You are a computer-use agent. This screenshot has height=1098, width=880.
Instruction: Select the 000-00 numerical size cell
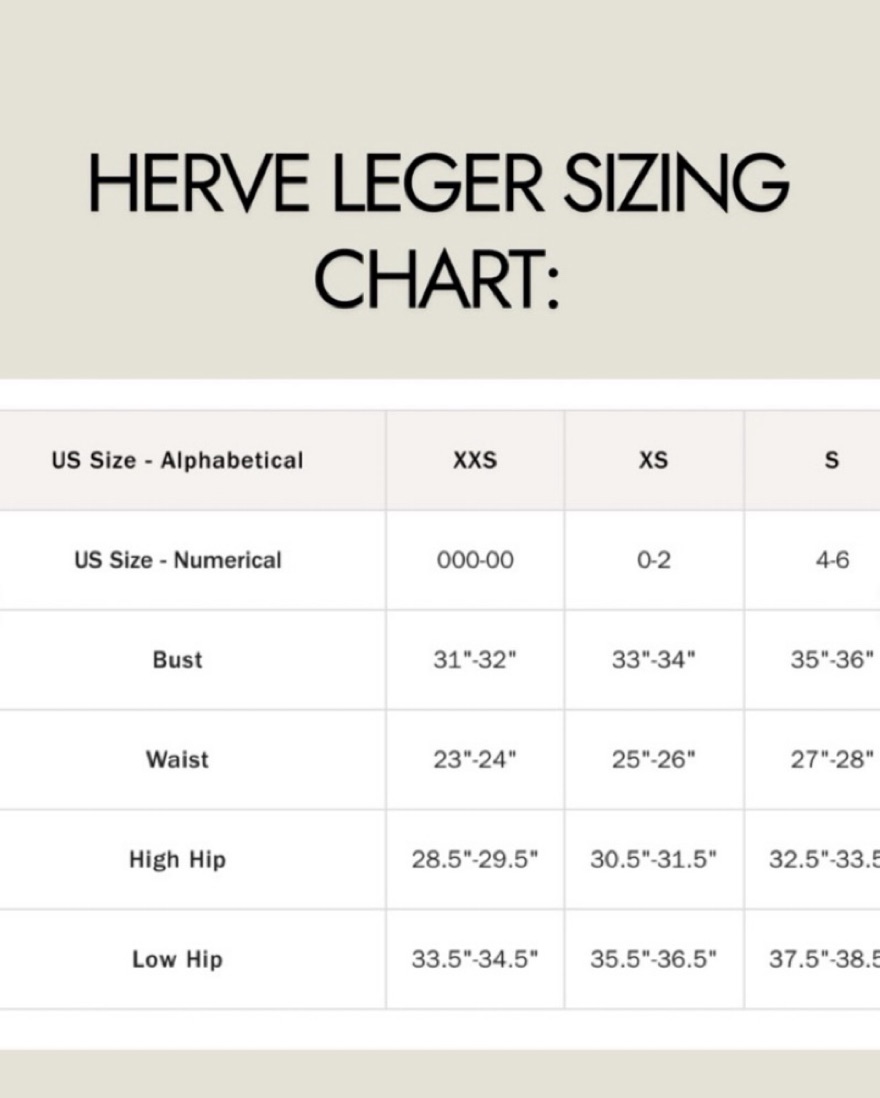pyautogui.click(x=475, y=560)
